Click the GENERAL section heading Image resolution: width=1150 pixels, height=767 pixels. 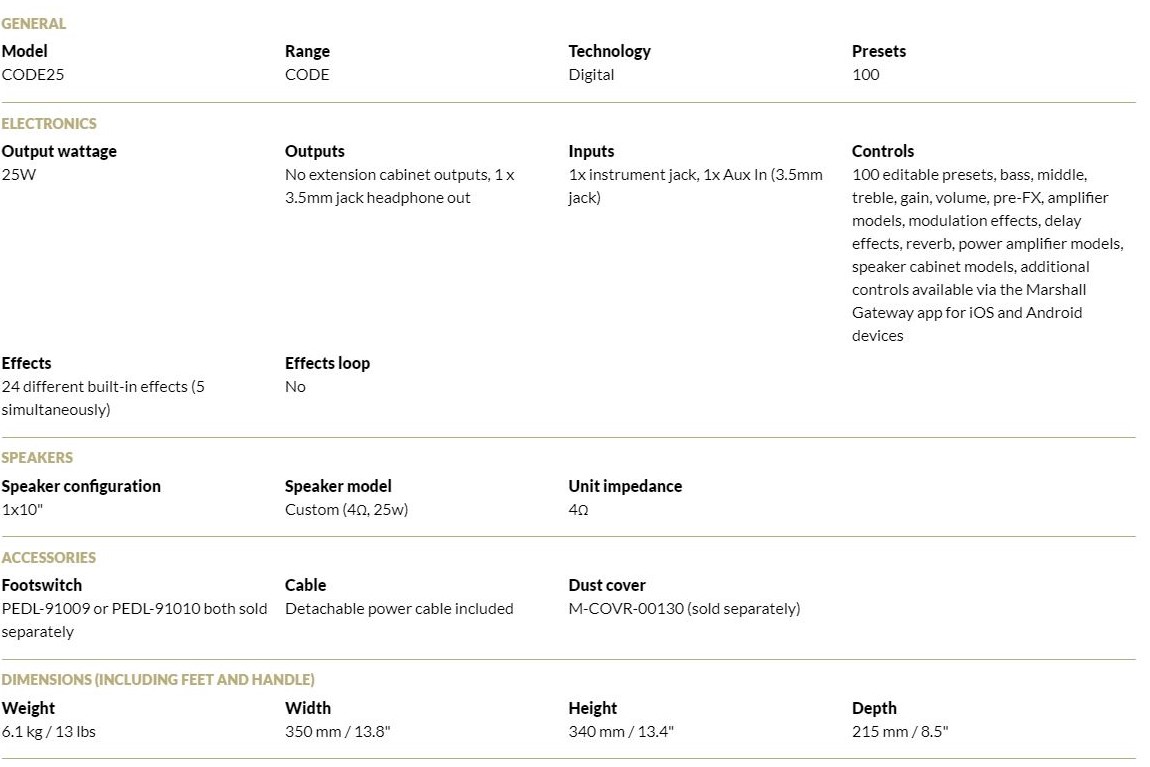pos(33,23)
